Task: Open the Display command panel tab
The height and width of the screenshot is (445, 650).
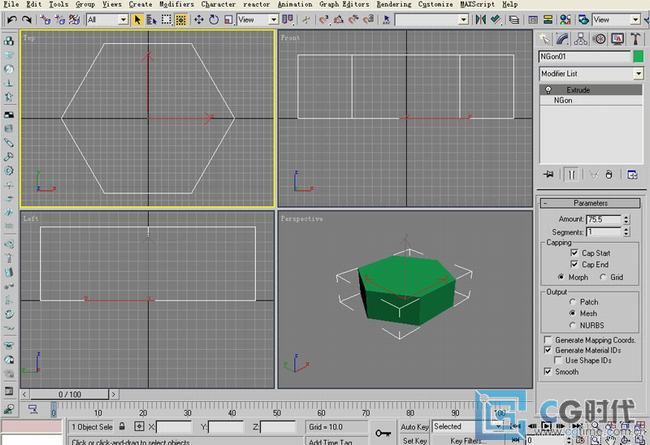Action: click(618, 39)
